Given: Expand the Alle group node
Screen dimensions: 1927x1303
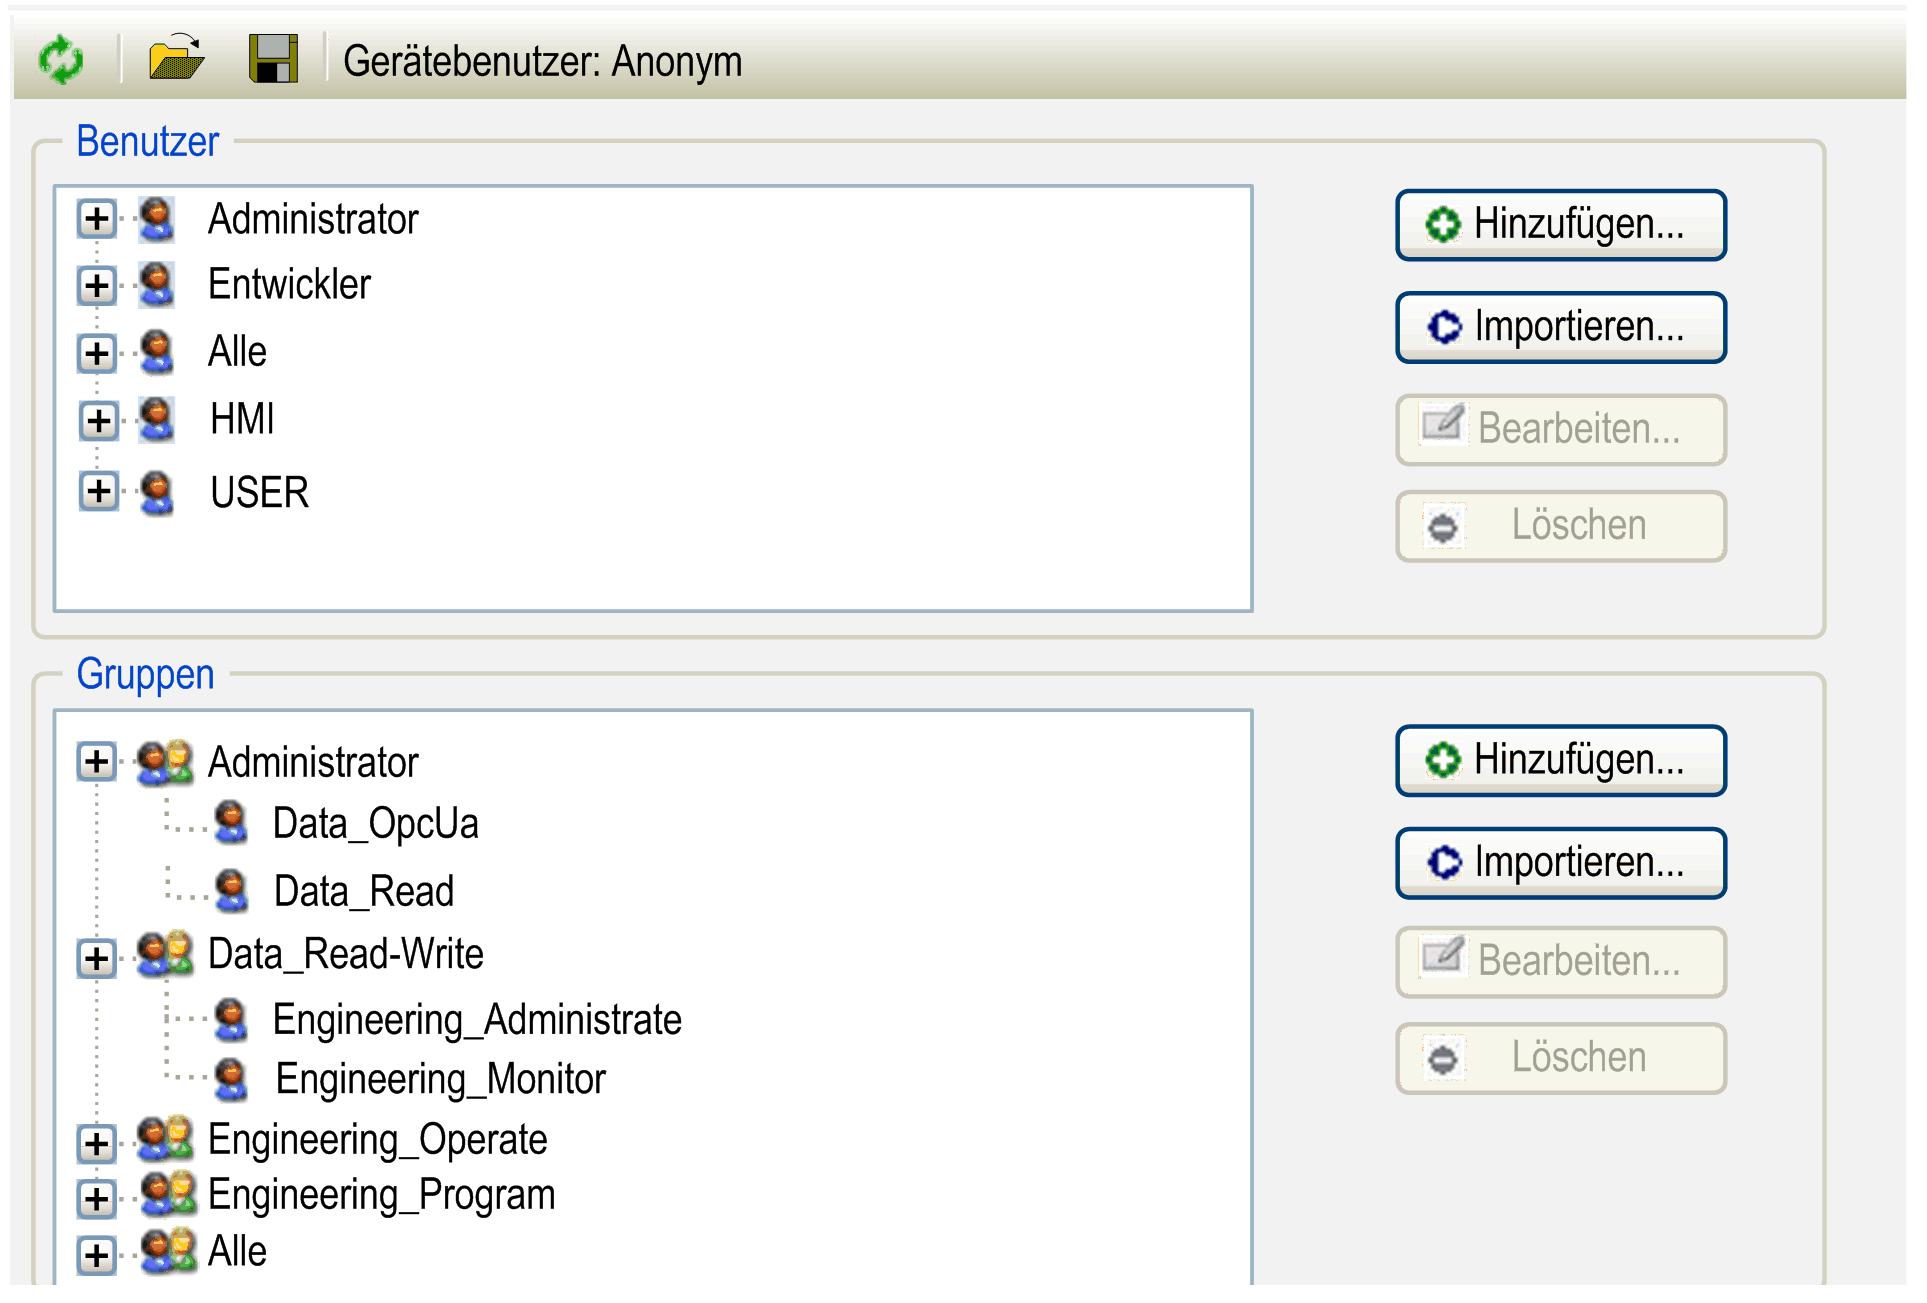Looking at the screenshot, I should click(x=97, y=1255).
